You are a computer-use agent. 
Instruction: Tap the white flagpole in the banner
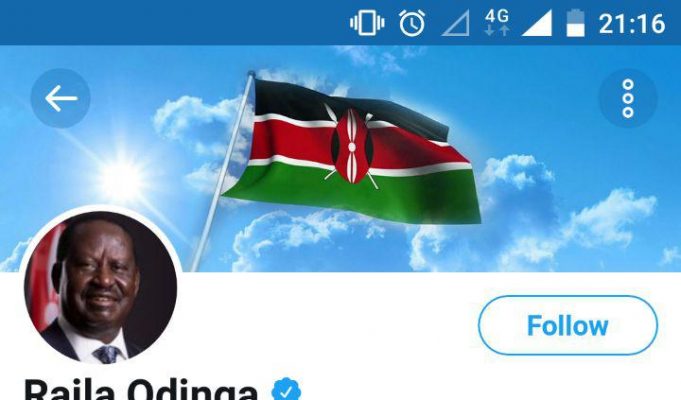(x=221, y=171)
